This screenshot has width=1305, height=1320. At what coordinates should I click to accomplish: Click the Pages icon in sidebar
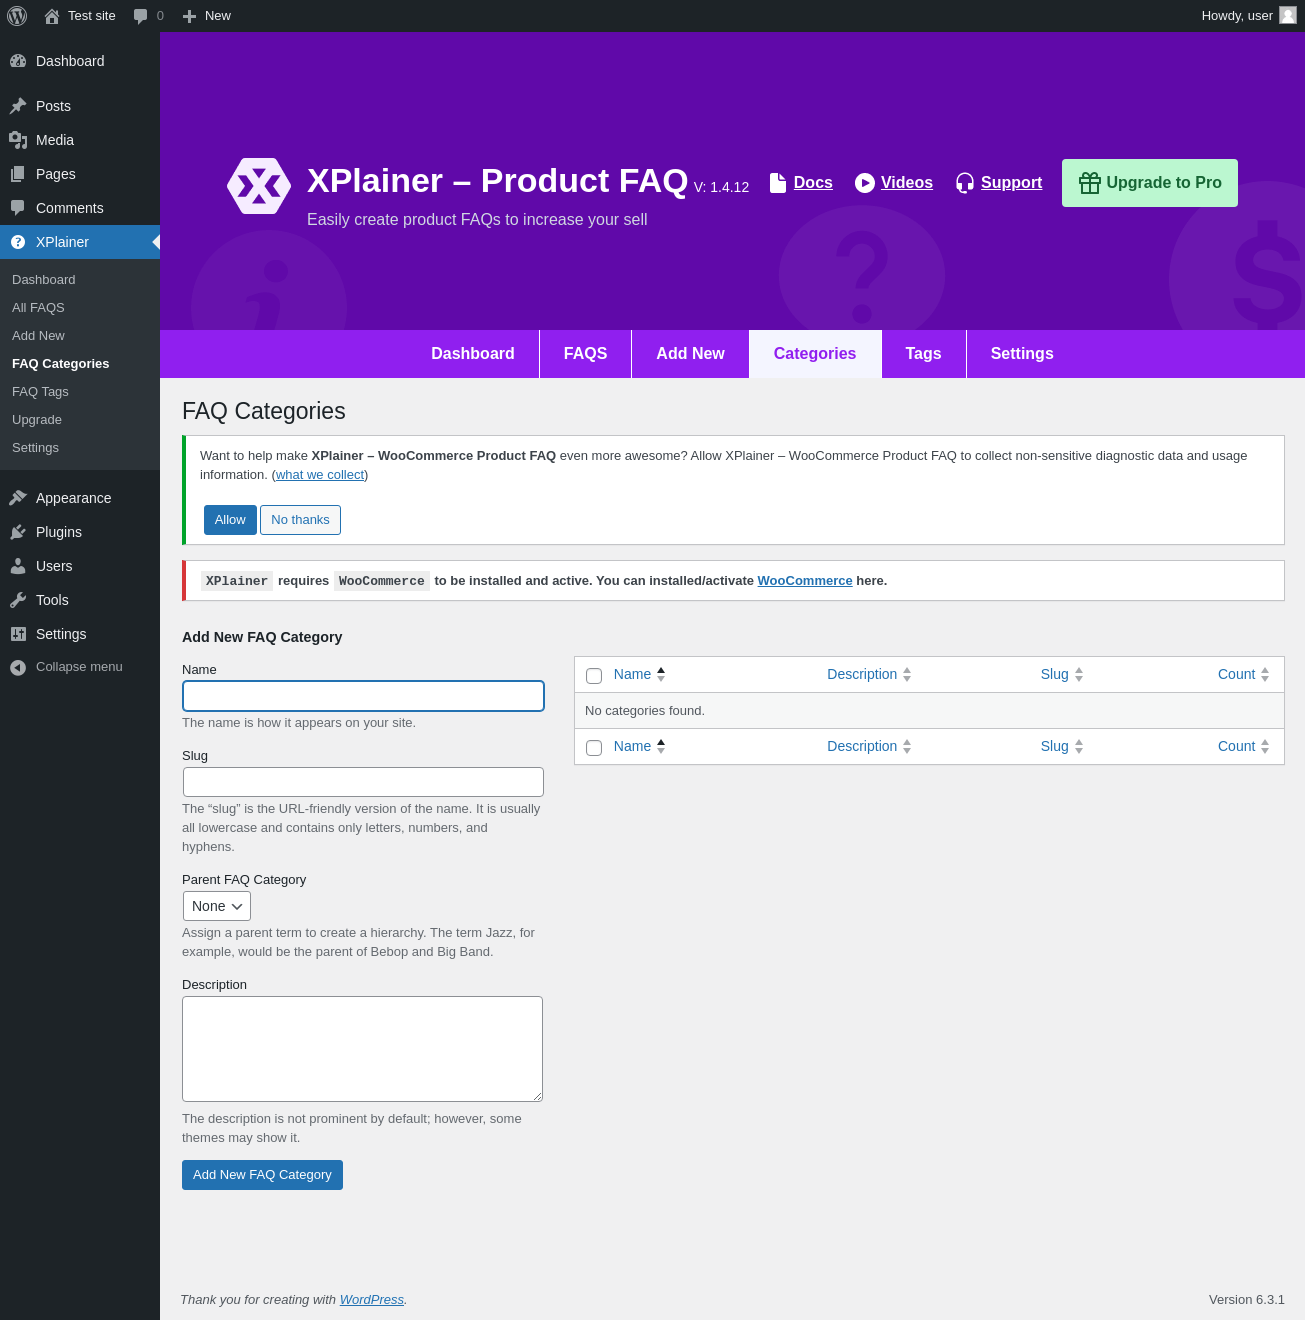[x=18, y=174]
